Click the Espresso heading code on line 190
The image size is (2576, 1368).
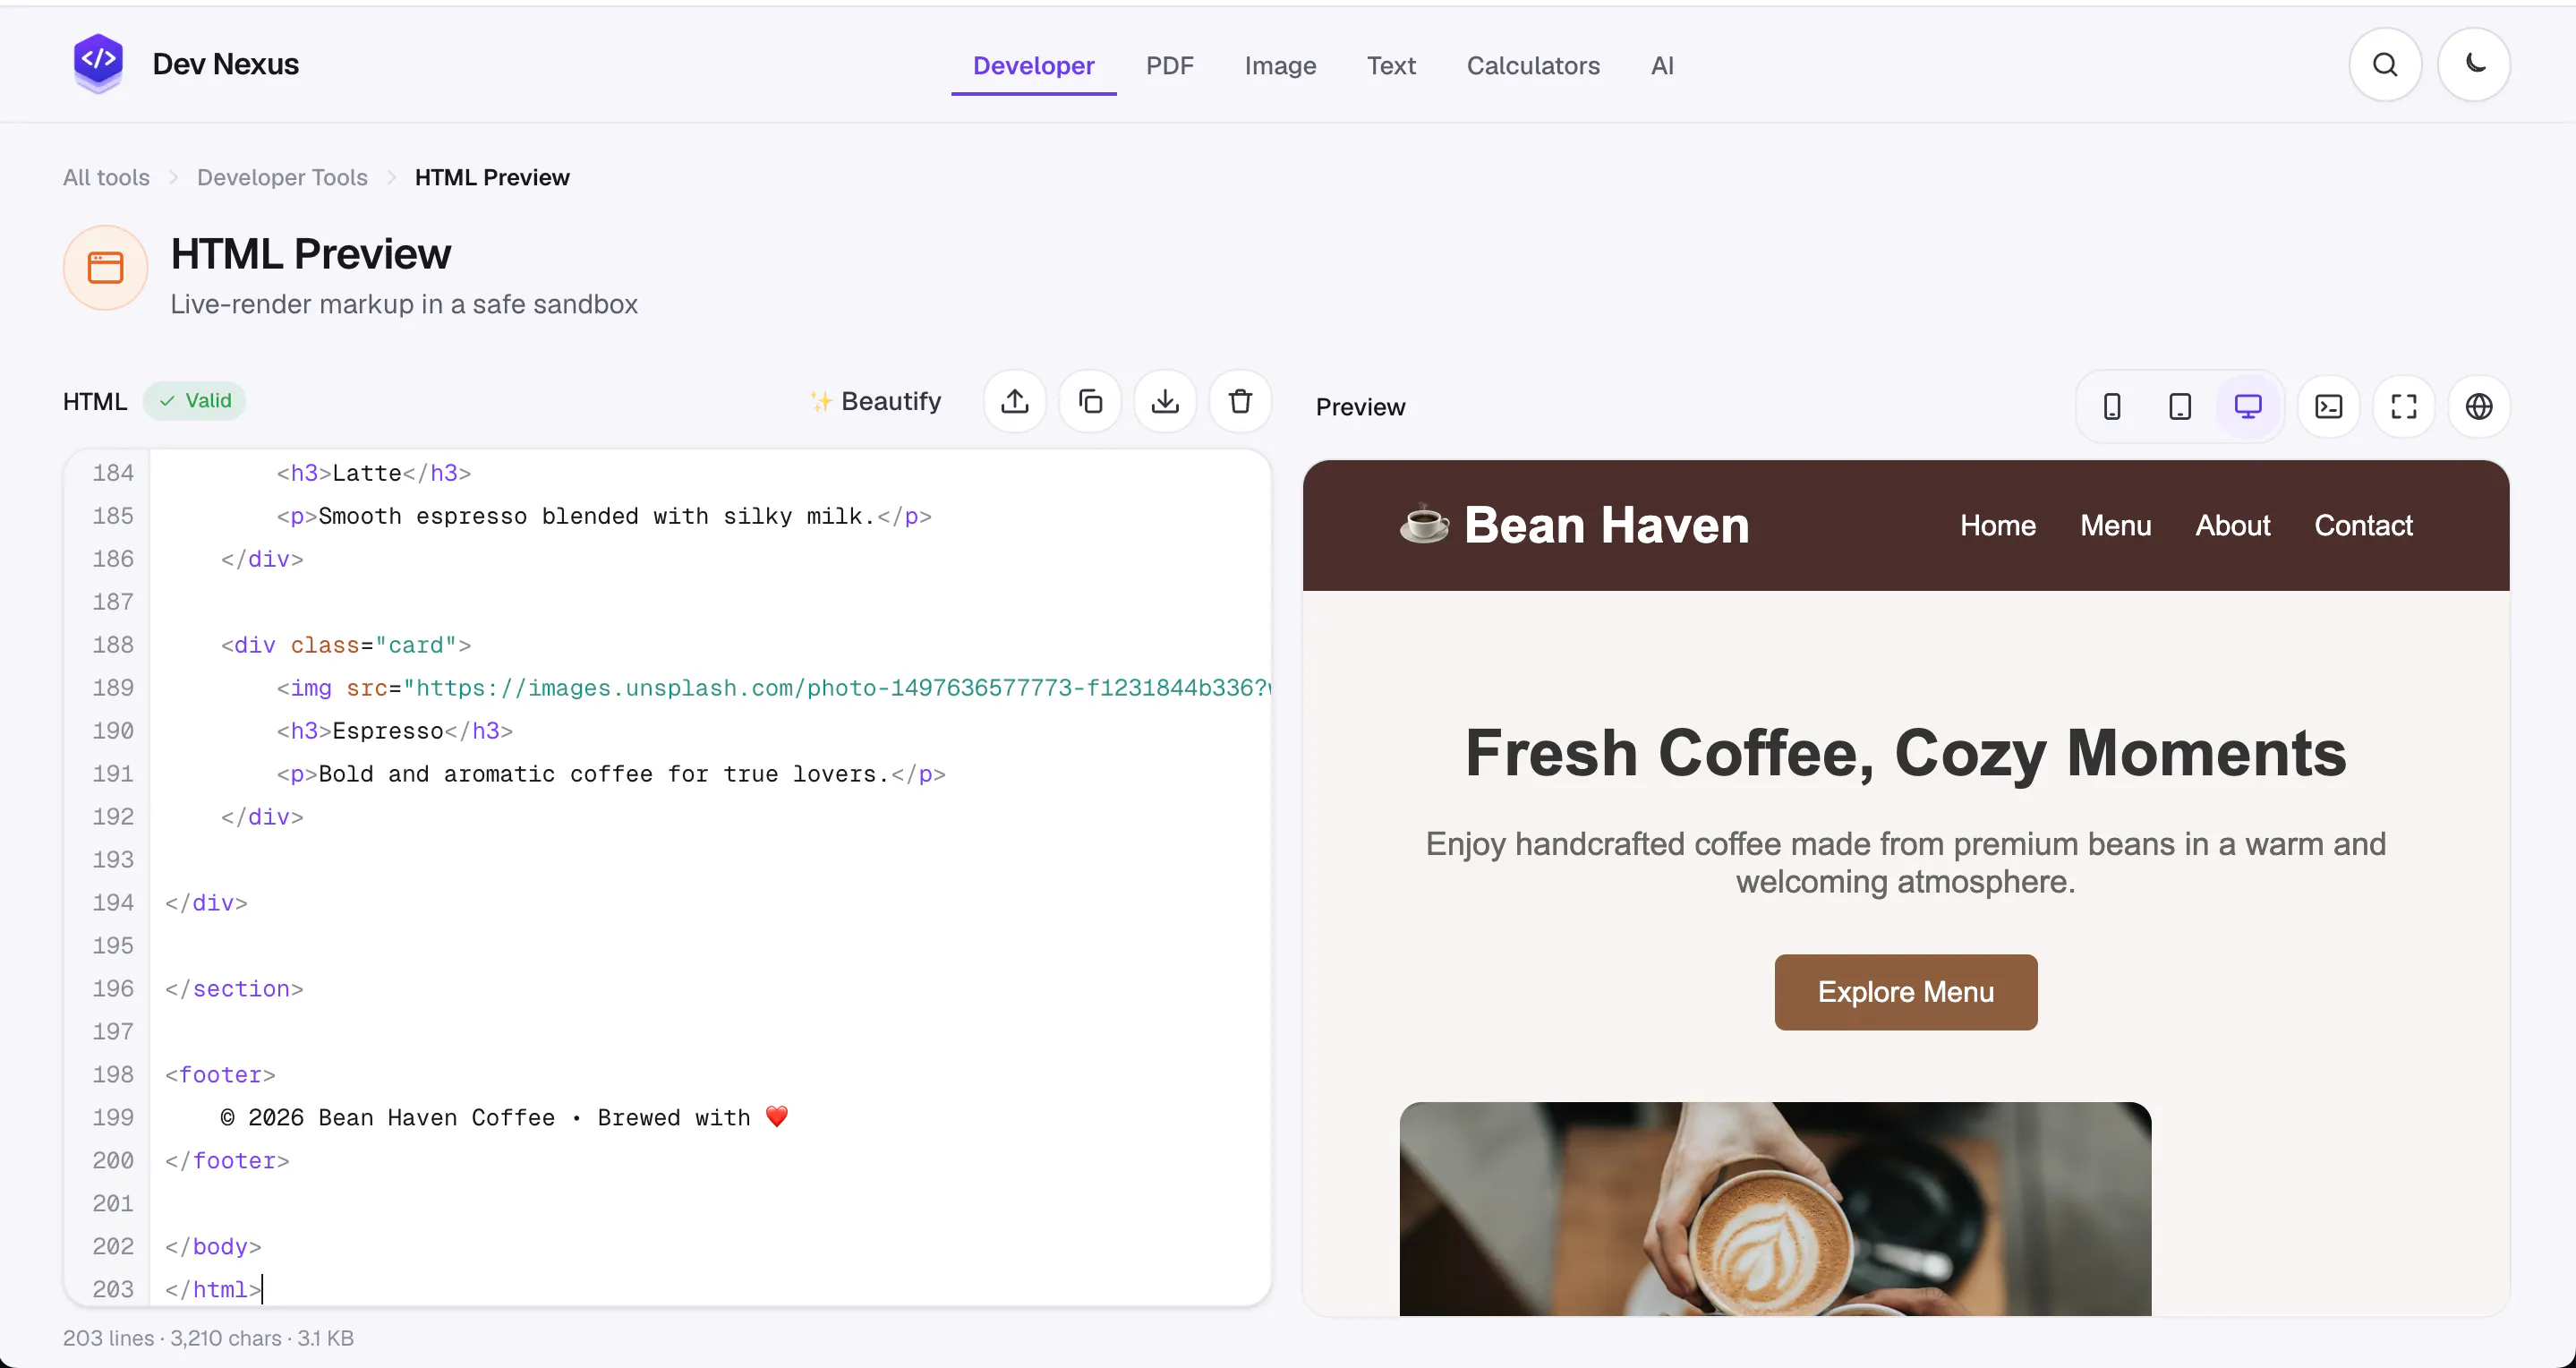395,731
